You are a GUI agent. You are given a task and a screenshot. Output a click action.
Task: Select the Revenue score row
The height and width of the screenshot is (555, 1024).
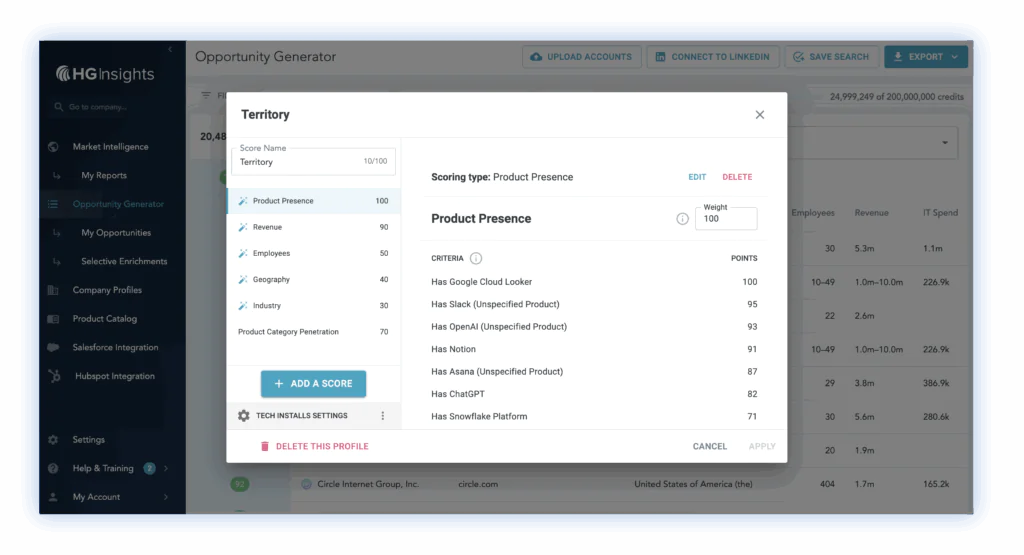pos(313,227)
